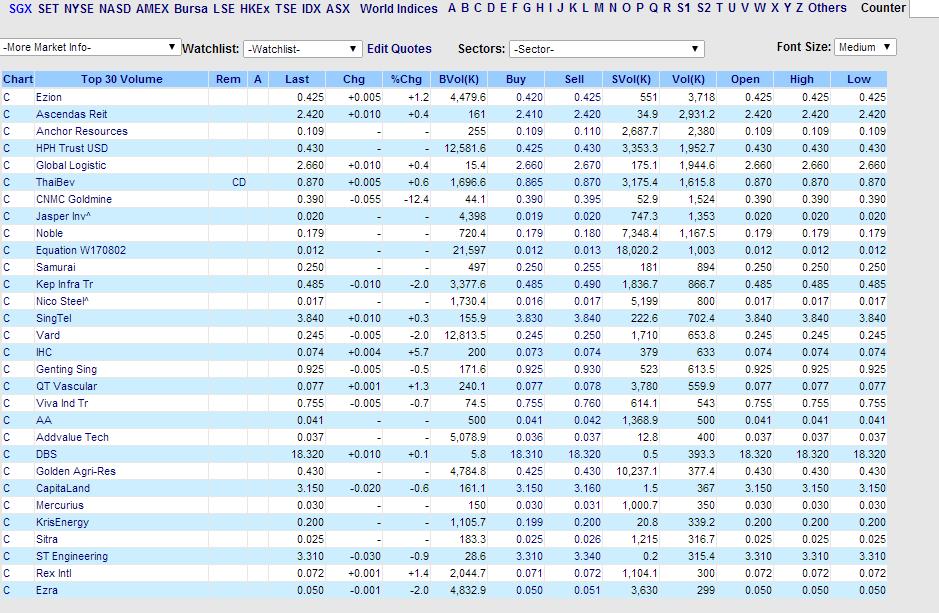939x613 pixels.
Task: Open HKEx exchange listings
Action: coord(255,8)
